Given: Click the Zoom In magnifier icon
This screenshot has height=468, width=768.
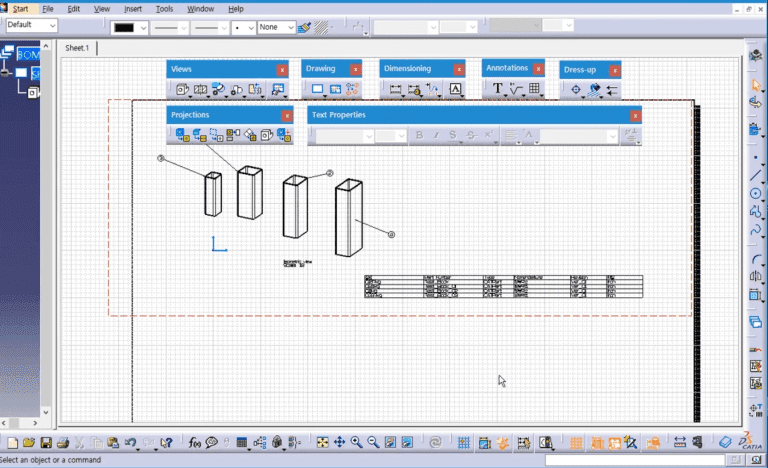Looking at the screenshot, I should (356, 442).
